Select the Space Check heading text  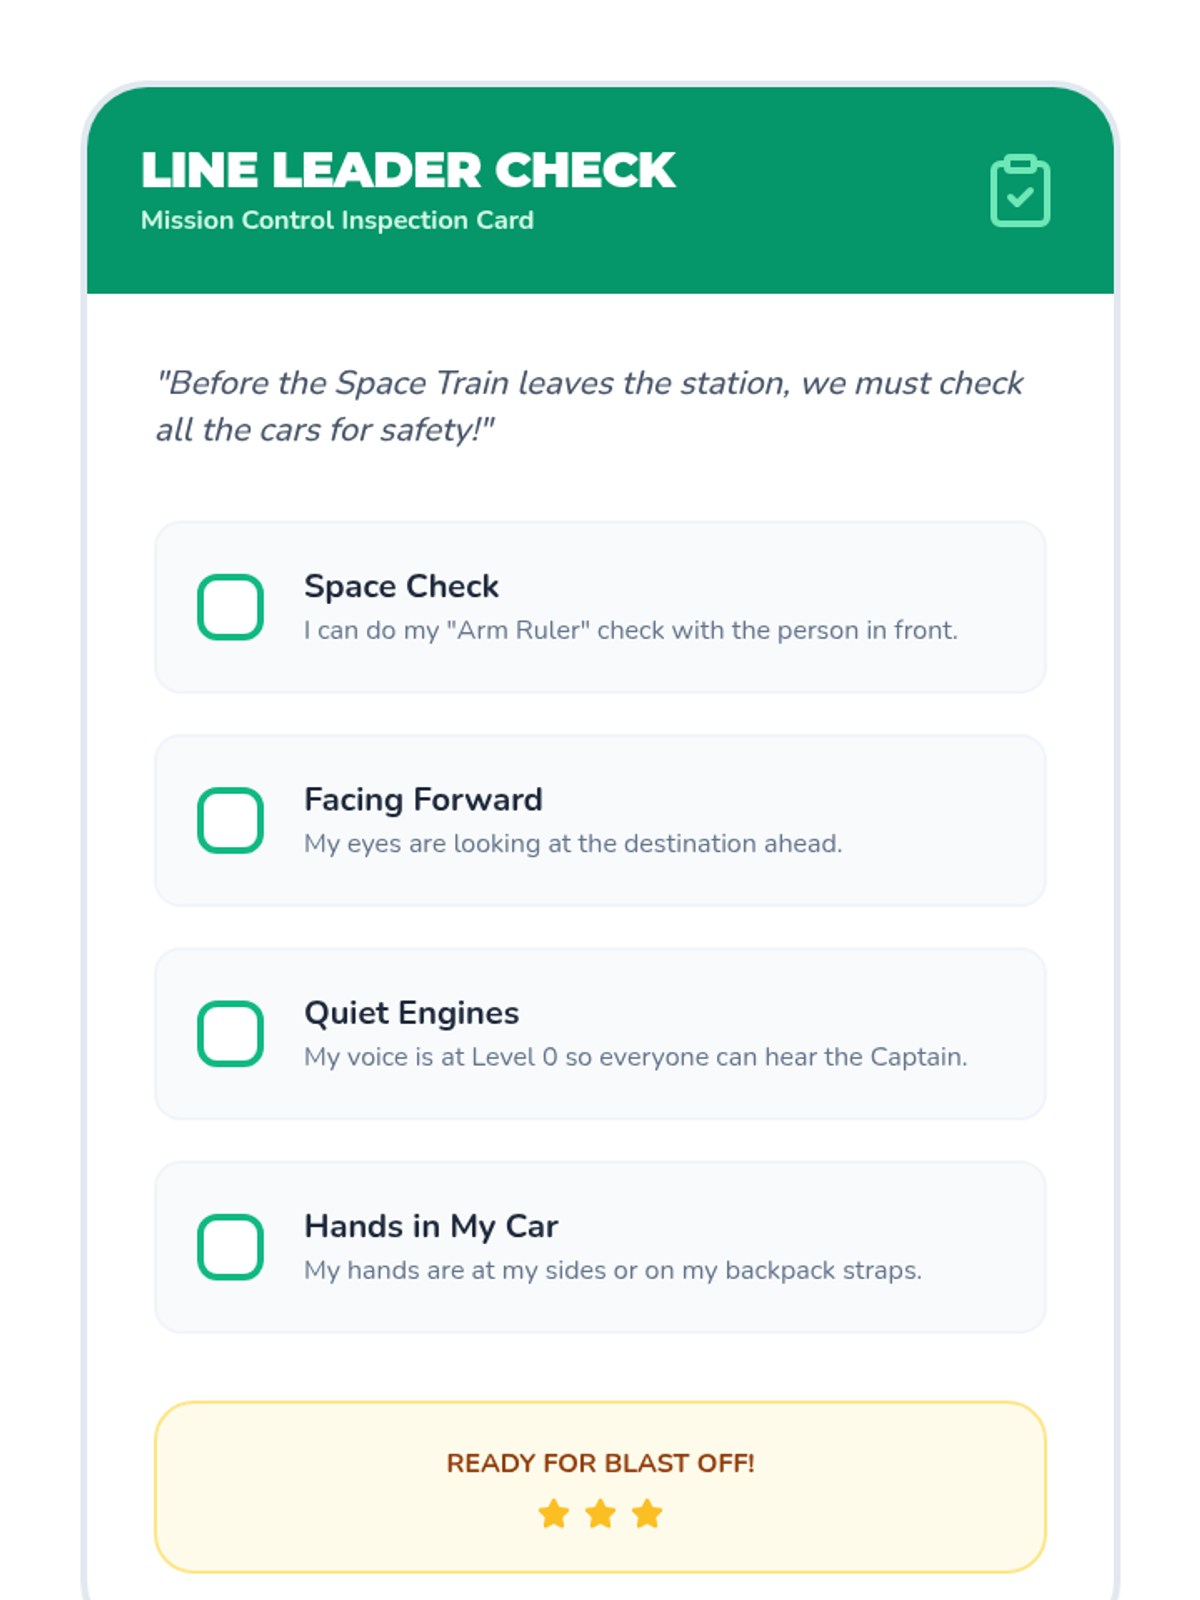pyautogui.click(x=401, y=586)
